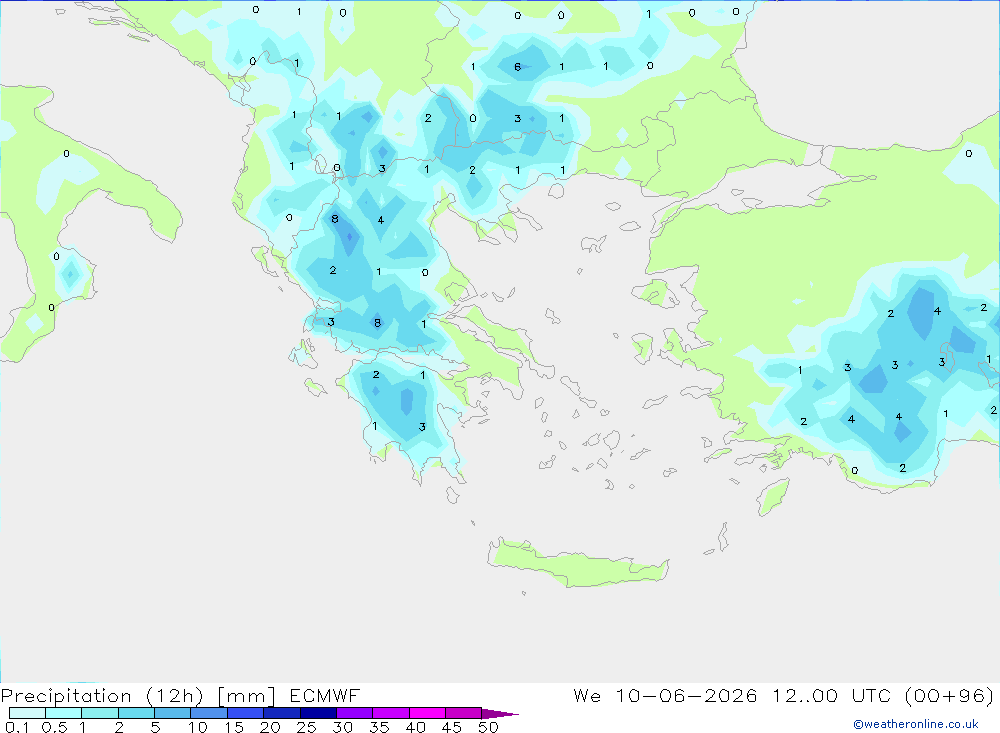Click the '(00+96)' forecast offset text
Image resolution: width=1000 pixels, height=733 pixels.
pos(949,695)
